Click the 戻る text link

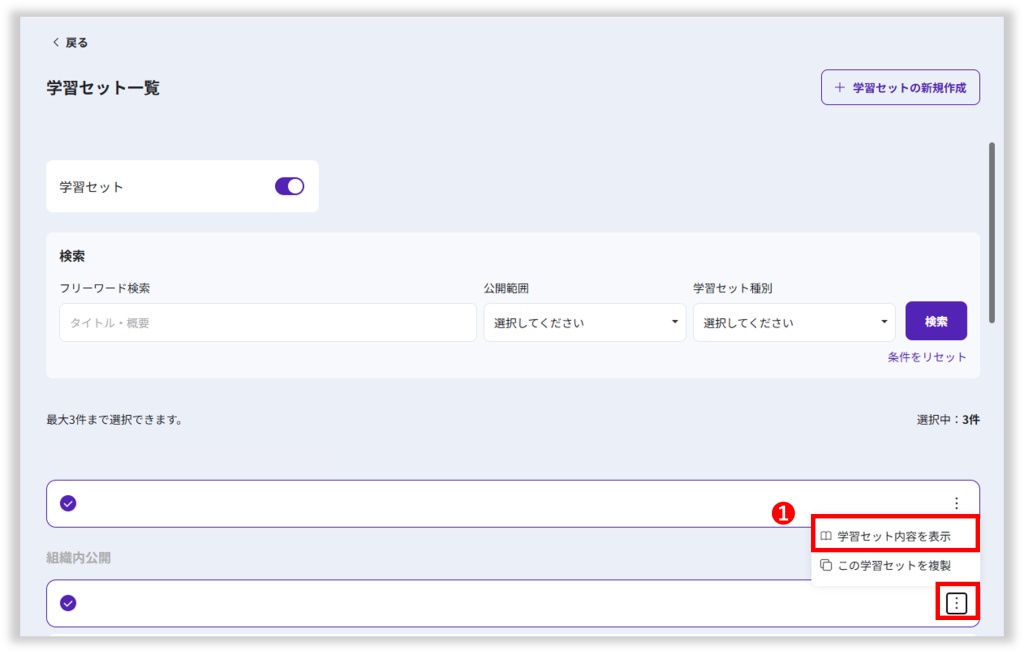(x=77, y=43)
